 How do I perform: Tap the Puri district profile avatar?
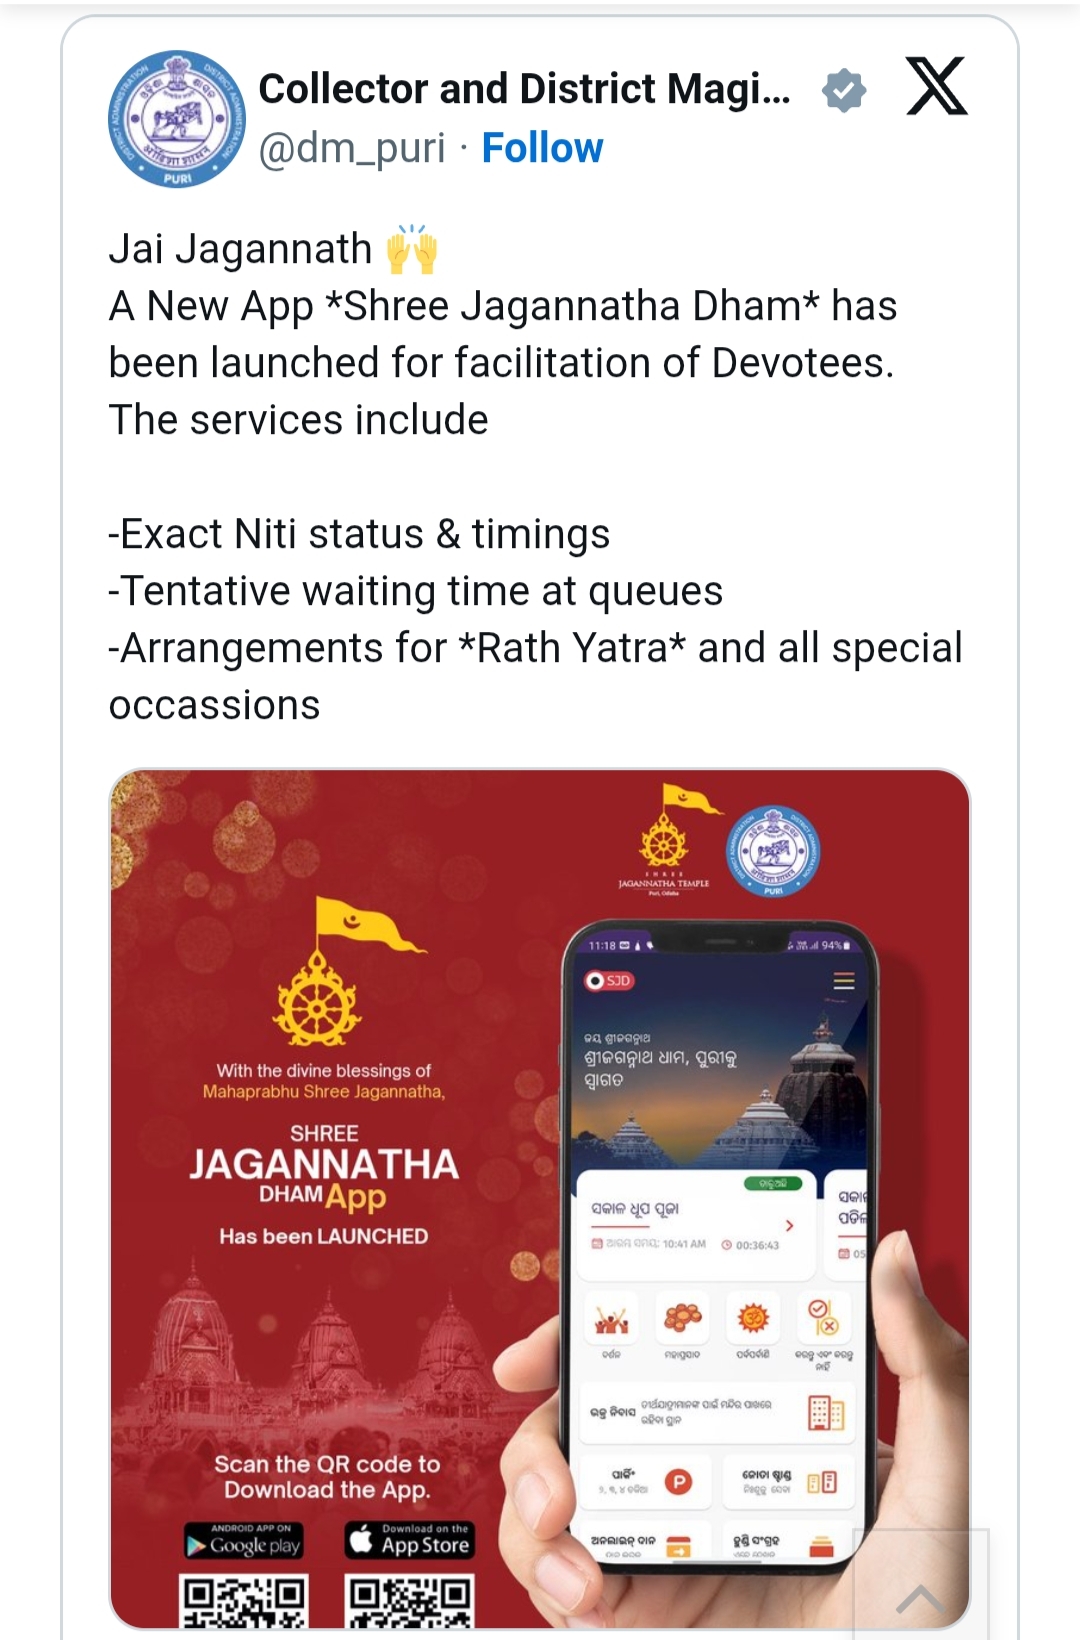177,118
